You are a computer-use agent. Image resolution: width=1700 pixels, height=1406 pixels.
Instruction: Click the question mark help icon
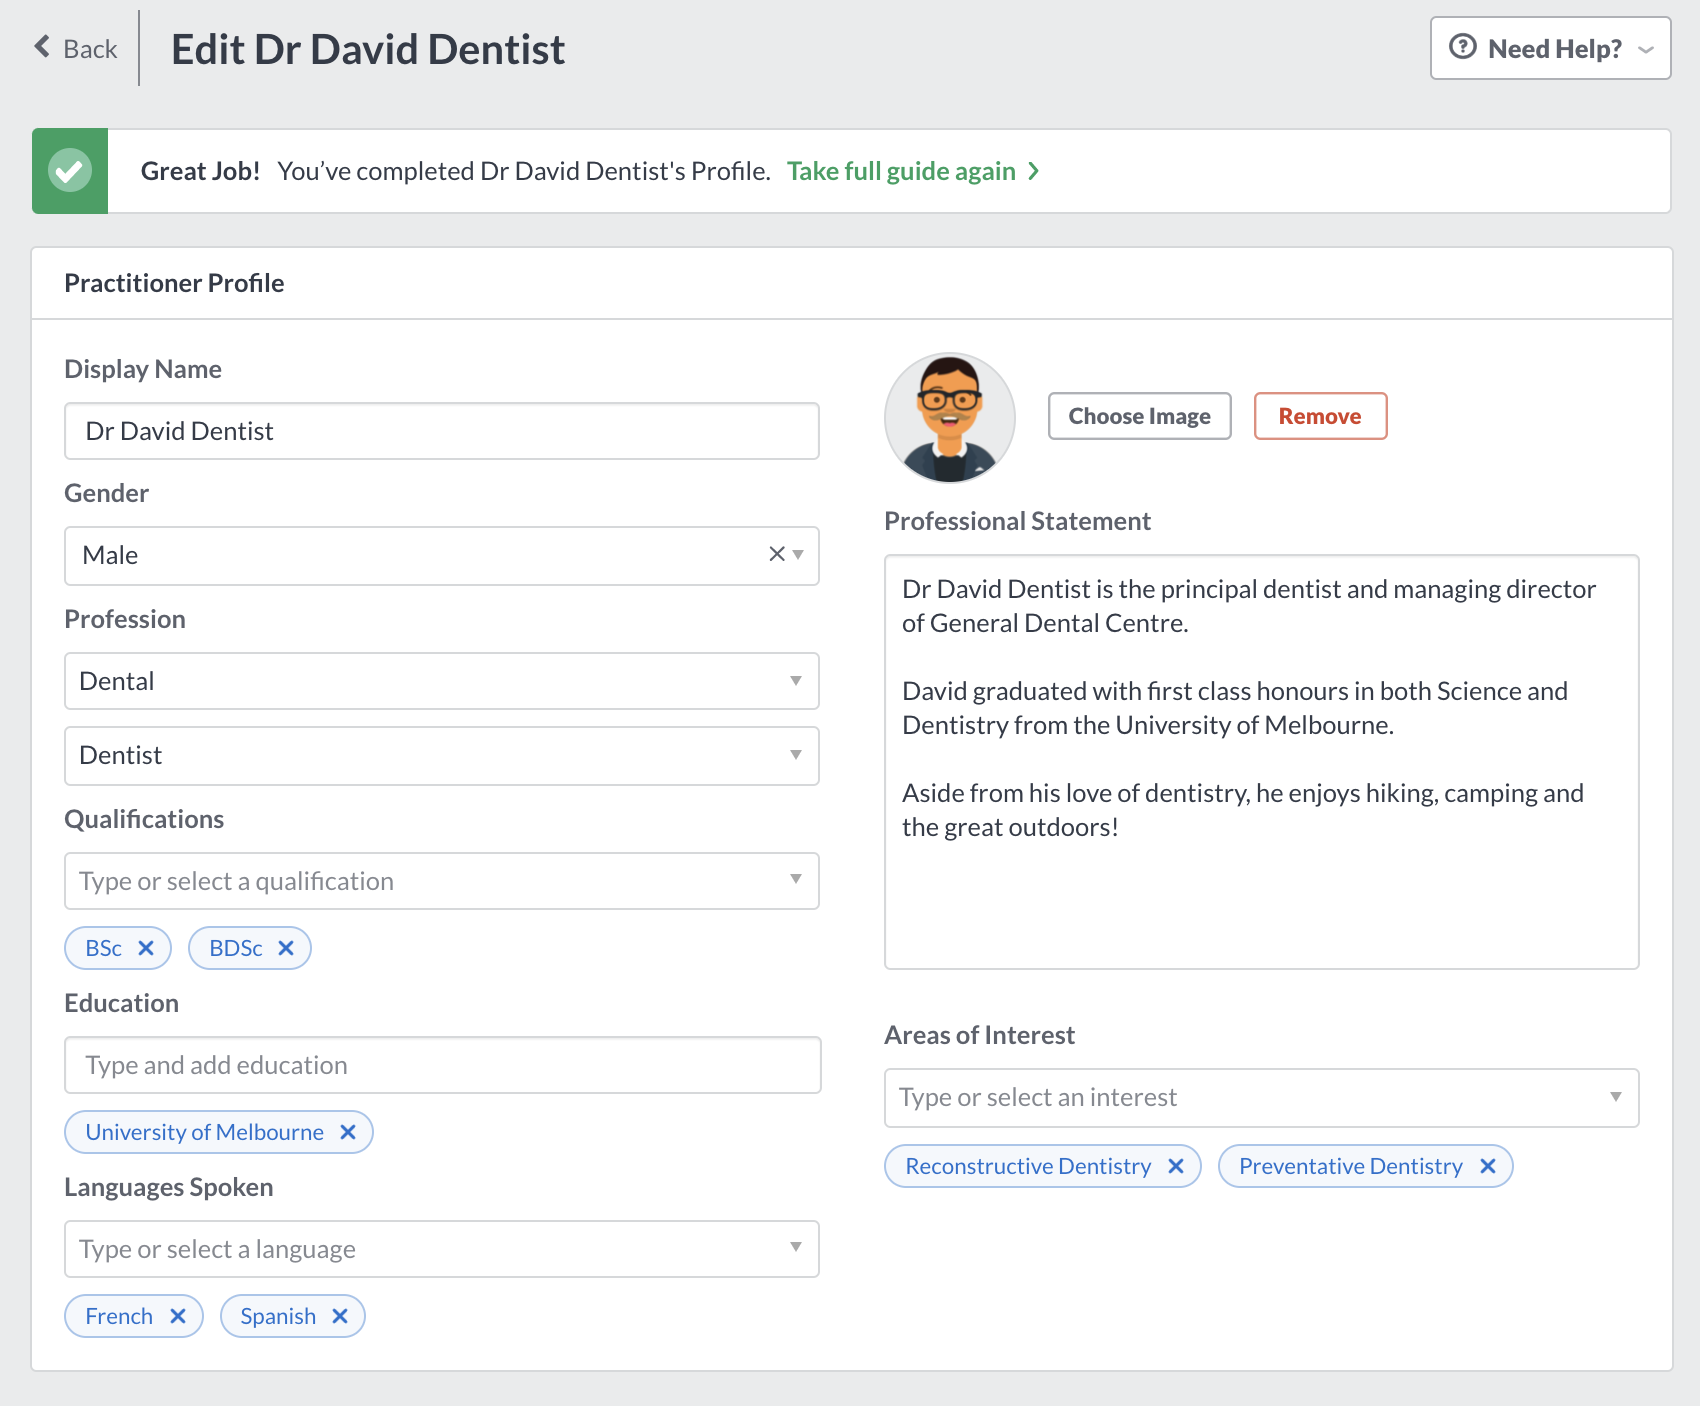click(1462, 47)
